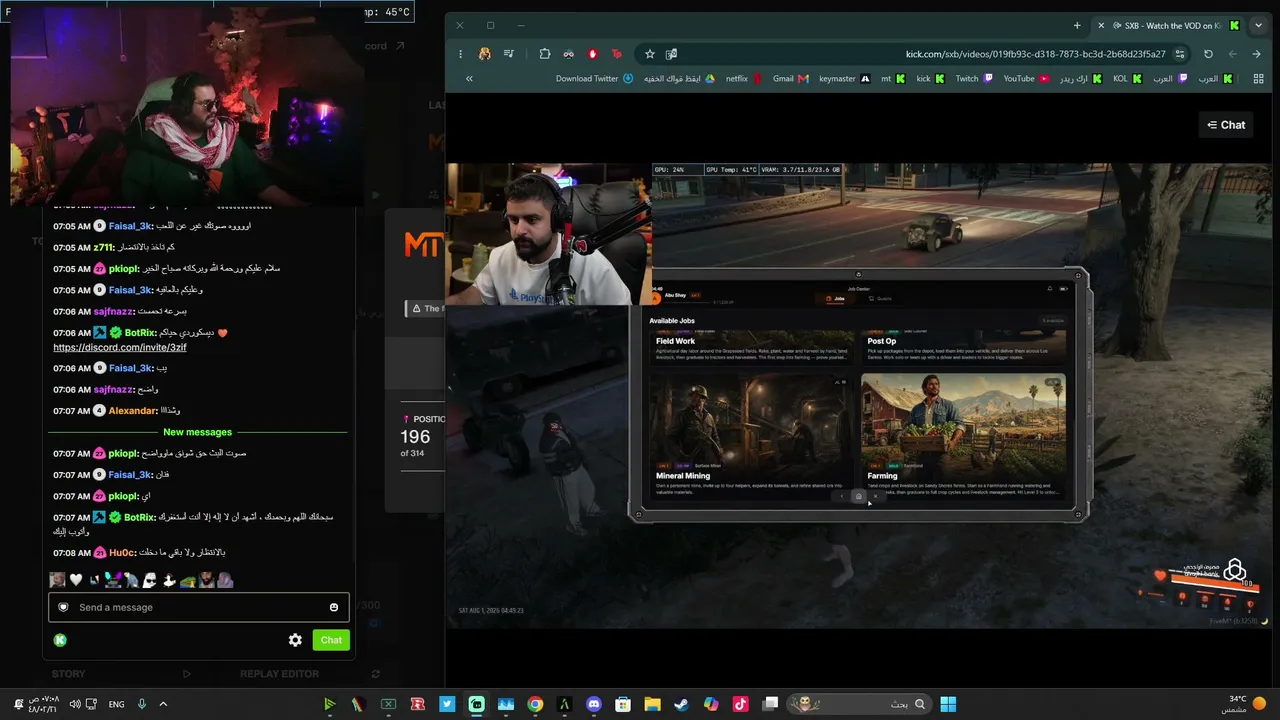Bookmark this page with the star icon
Viewport: 1280px width, 720px height.
pos(650,54)
